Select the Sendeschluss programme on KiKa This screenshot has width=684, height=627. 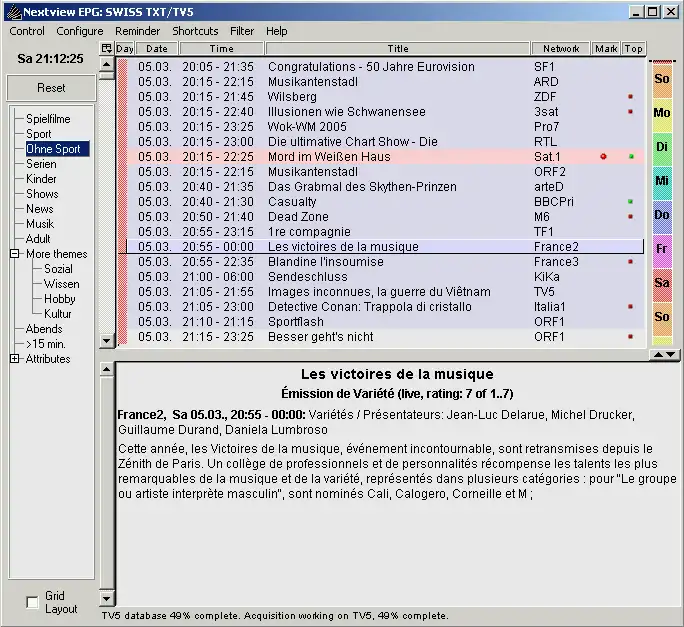click(386, 277)
